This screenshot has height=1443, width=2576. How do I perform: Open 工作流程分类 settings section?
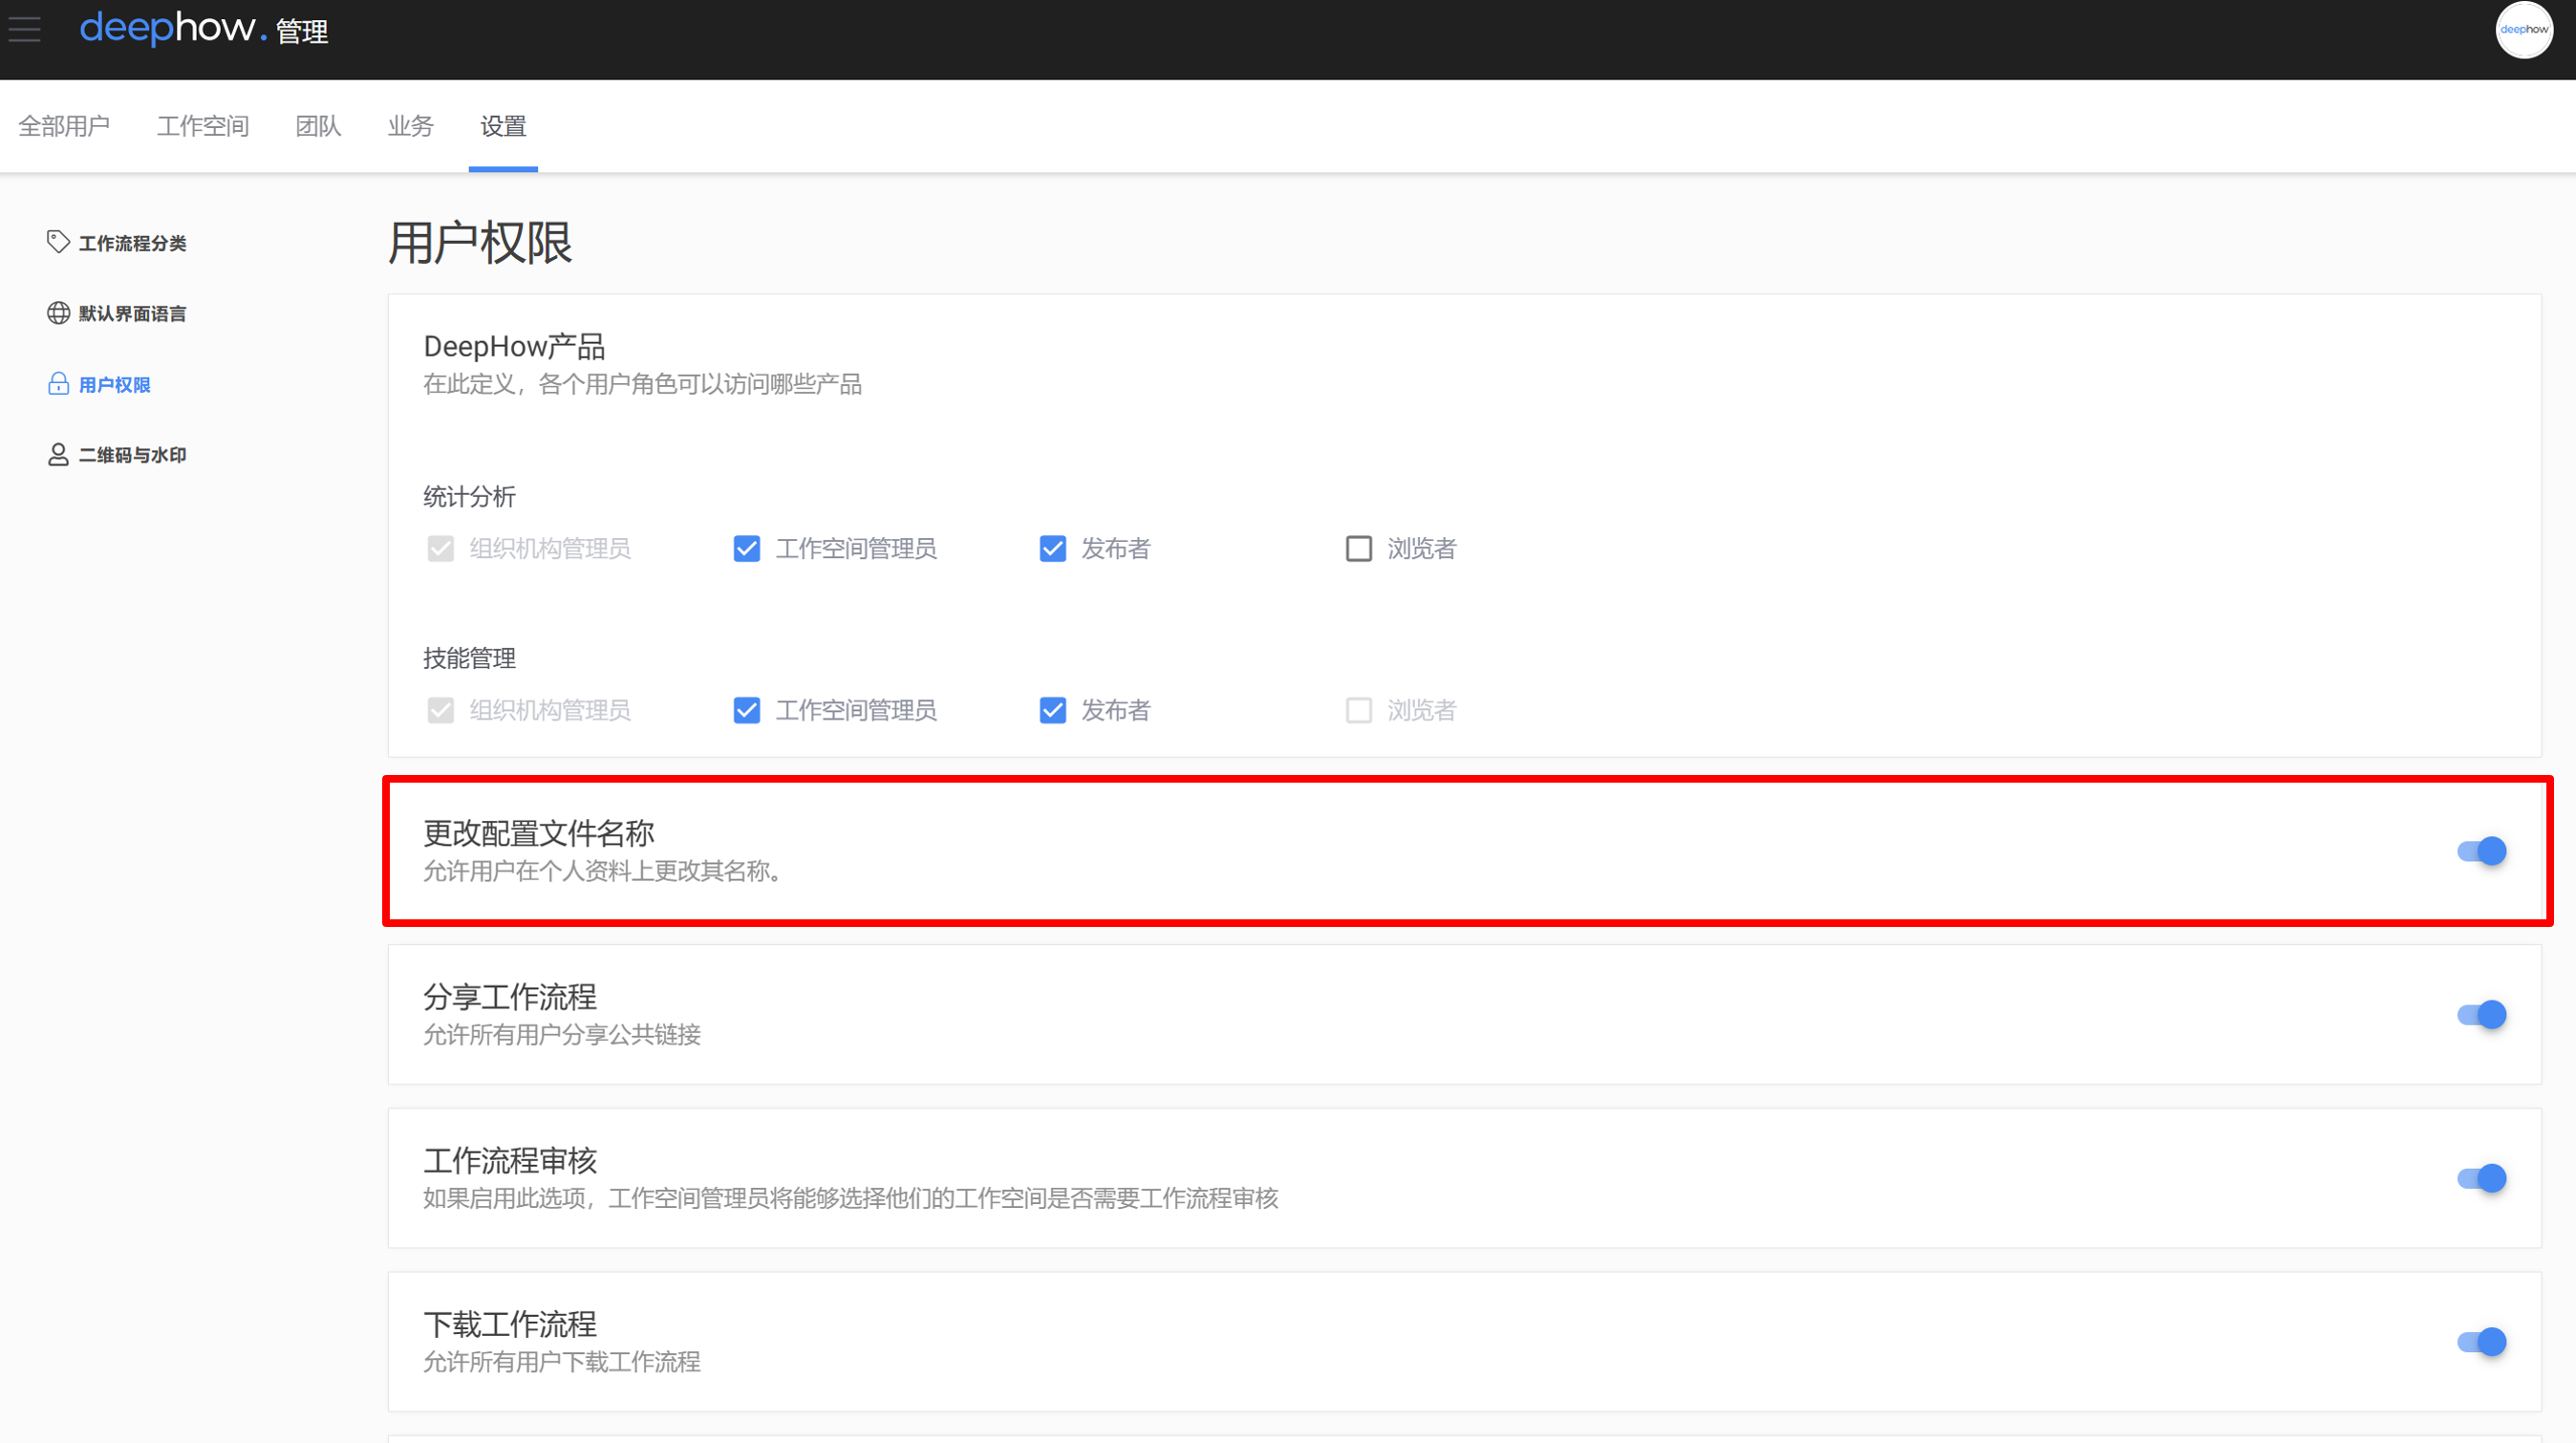tap(117, 243)
